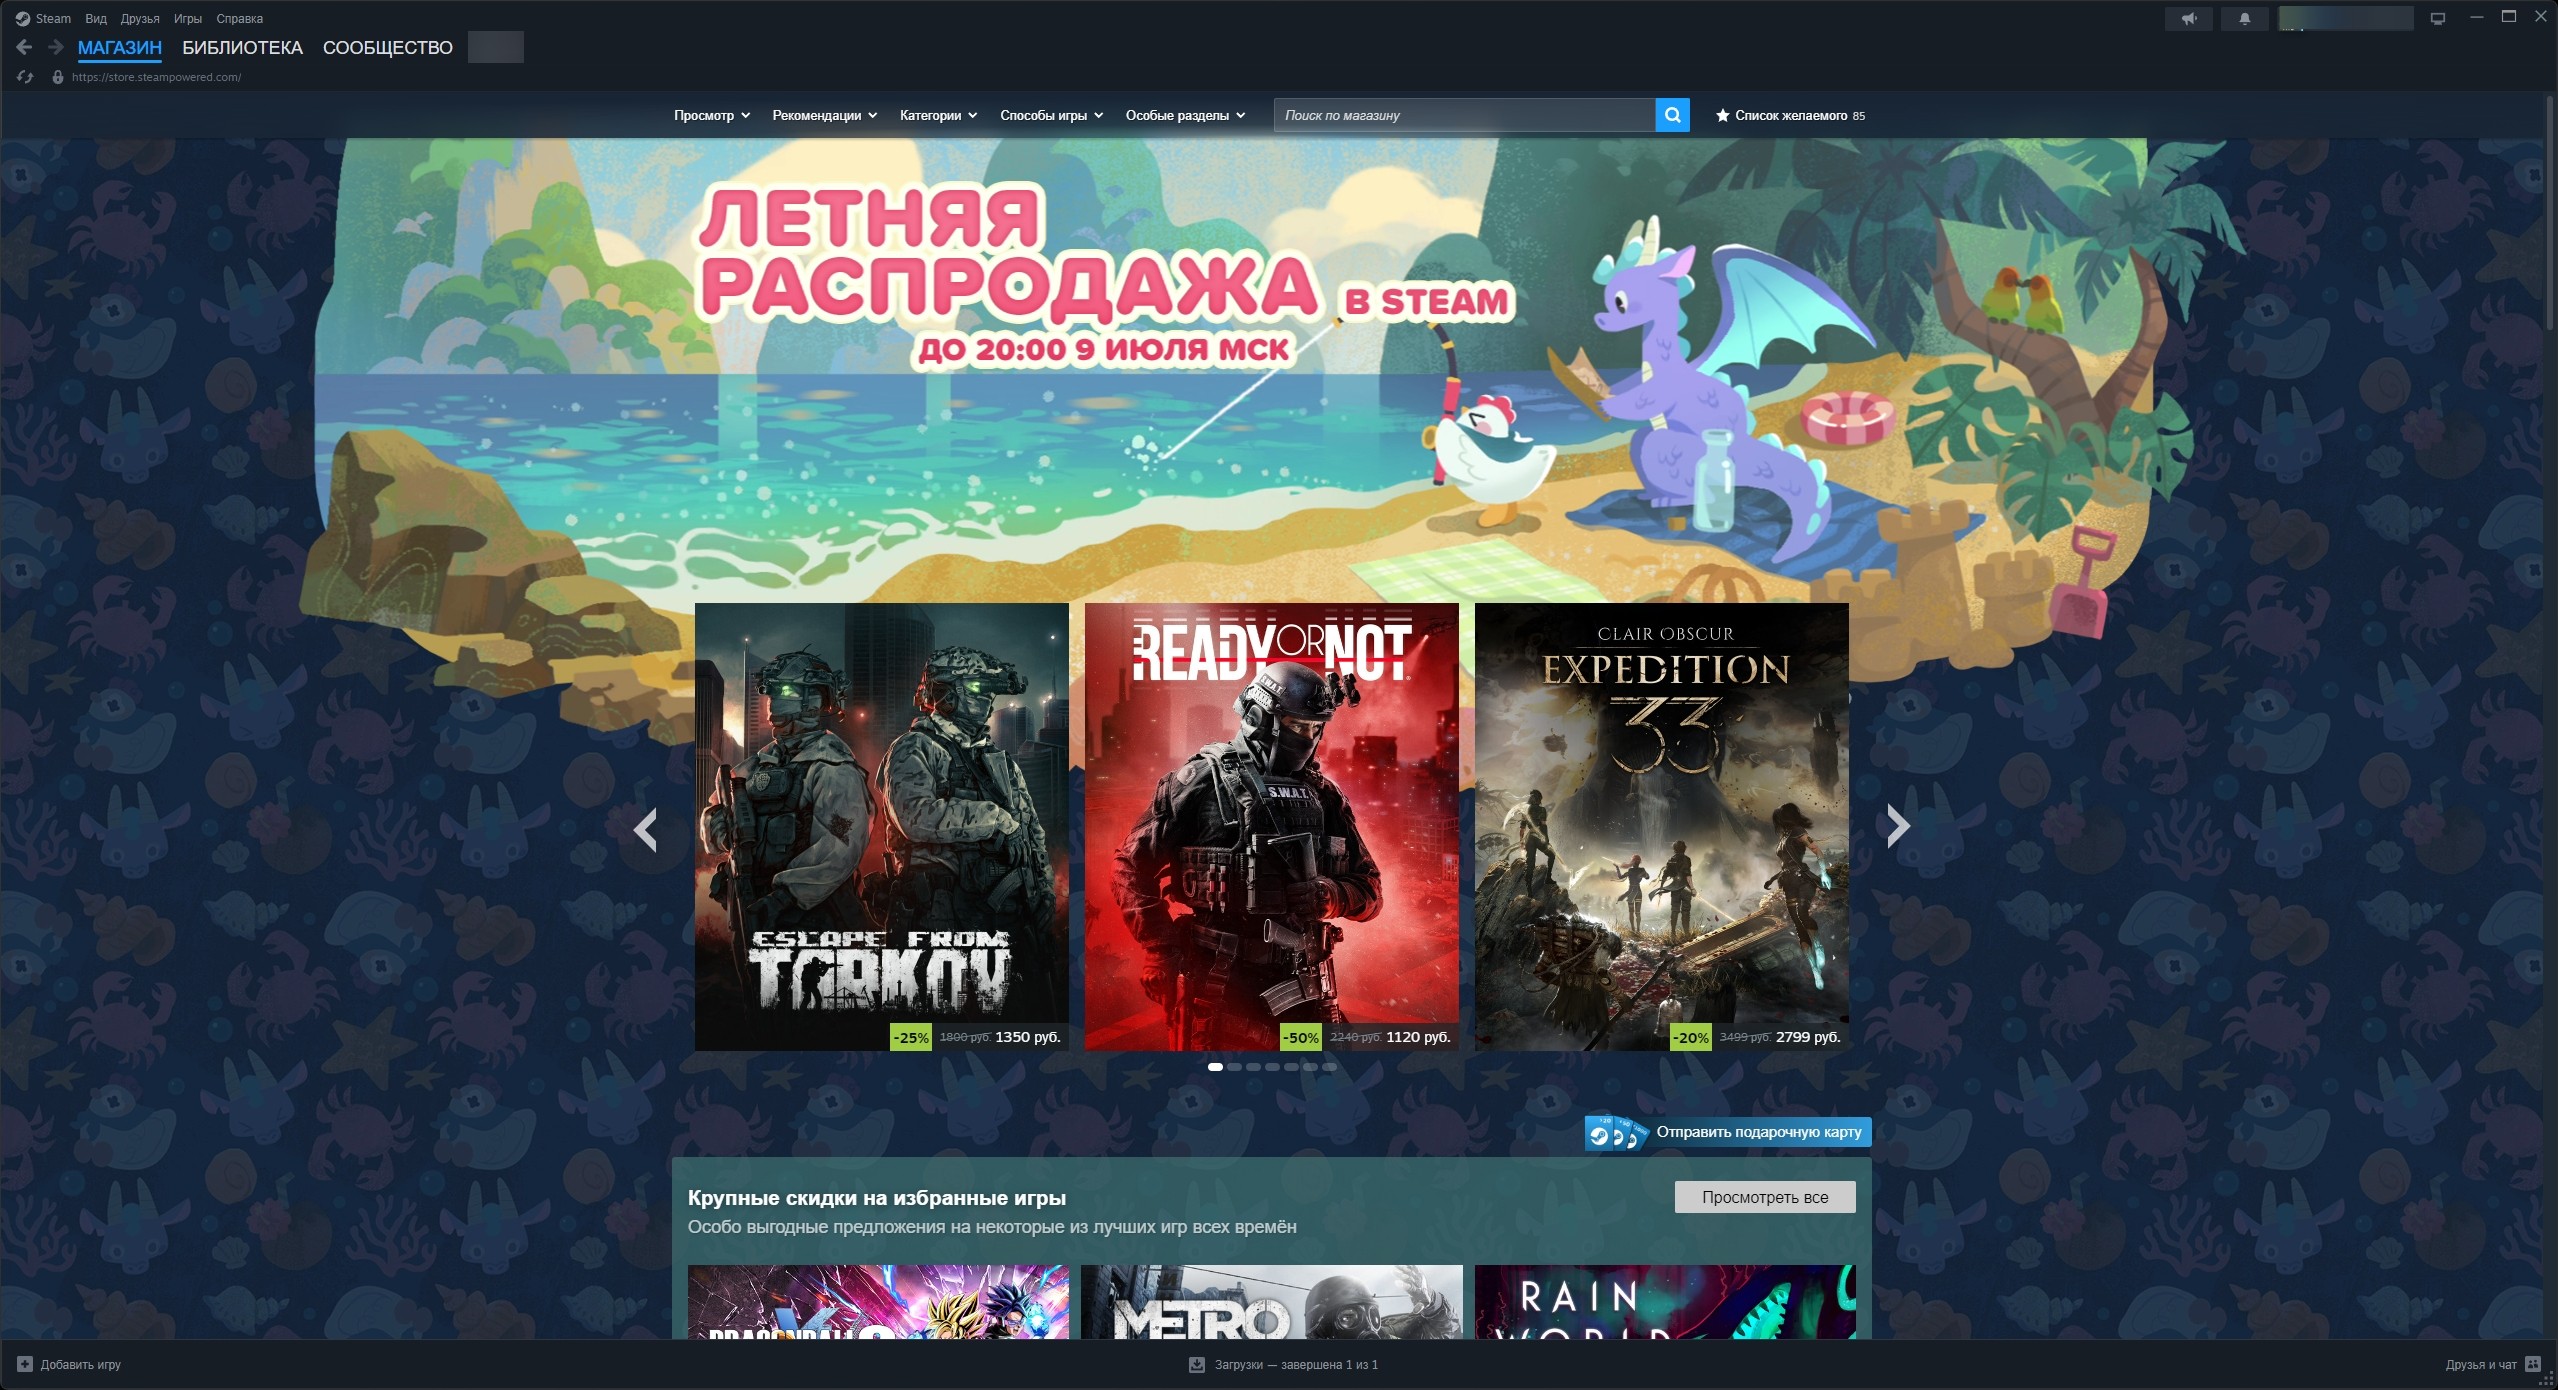The height and width of the screenshot is (1390, 2558).
Task: Expand the Просмотр dropdown
Action: tap(711, 115)
